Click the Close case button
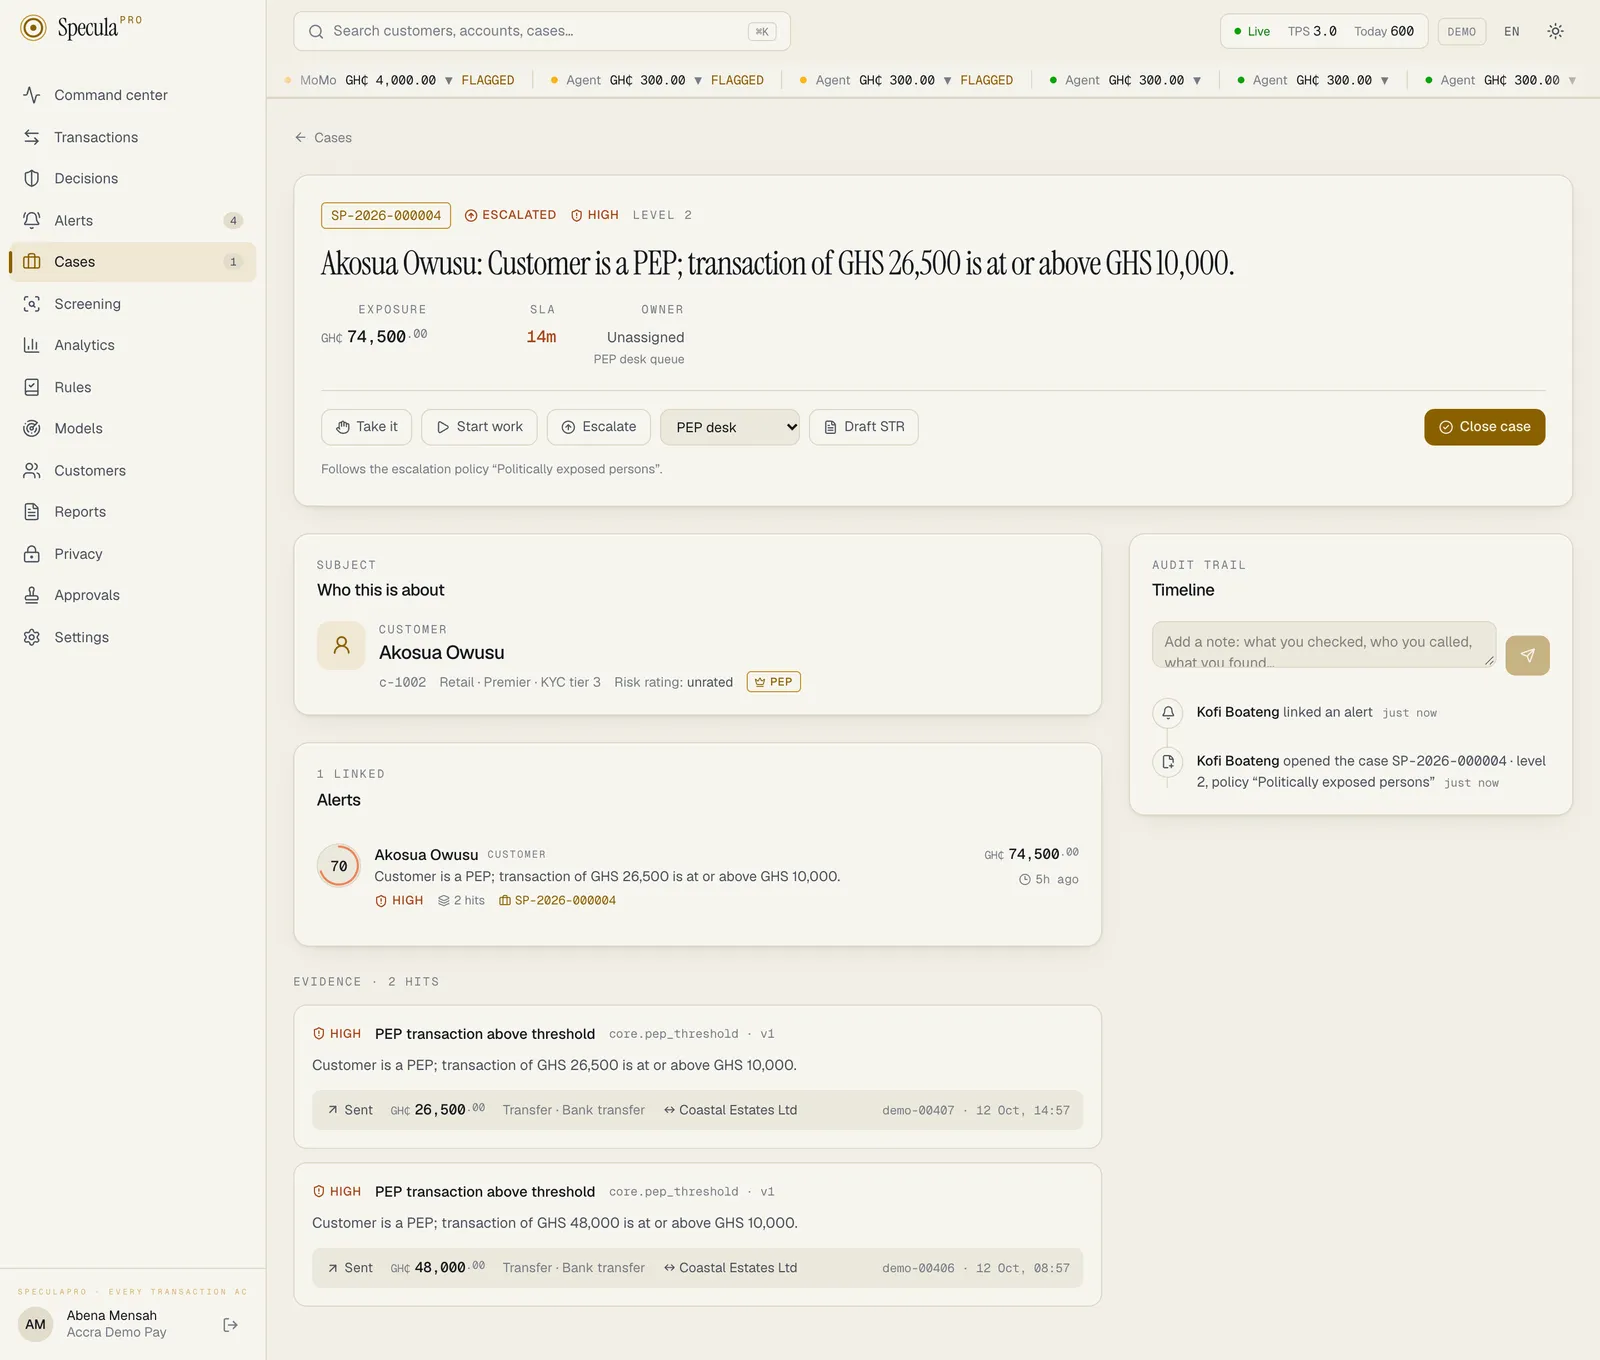 point(1485,427)
